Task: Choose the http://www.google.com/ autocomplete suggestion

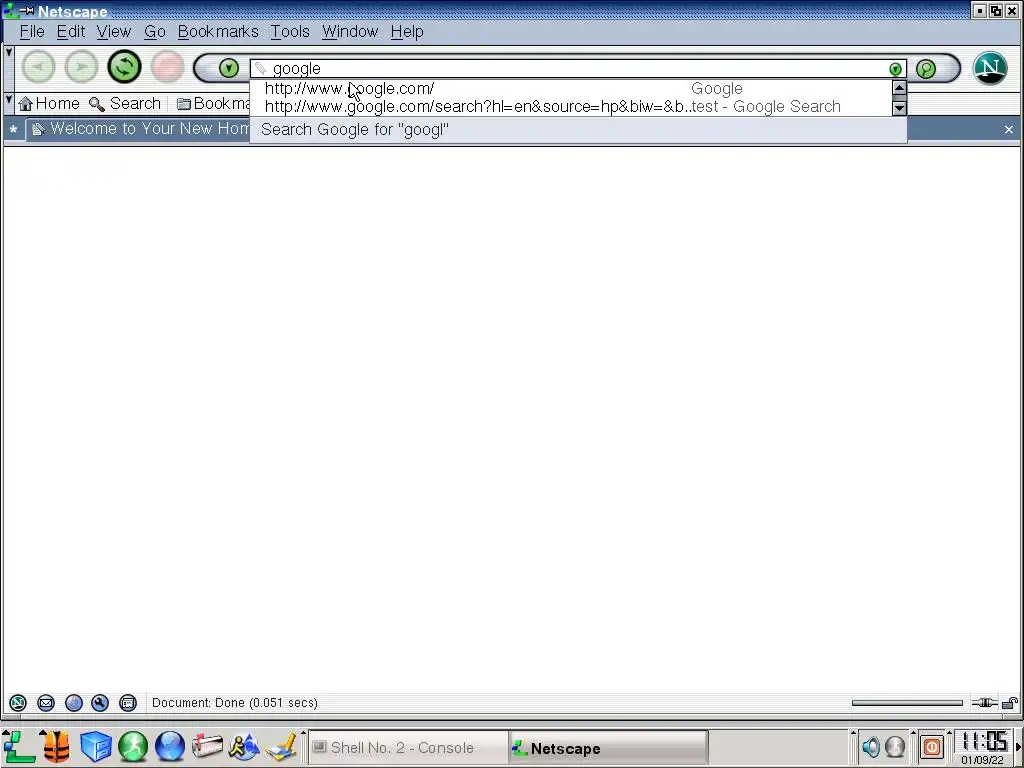Action: coord(571,88)
